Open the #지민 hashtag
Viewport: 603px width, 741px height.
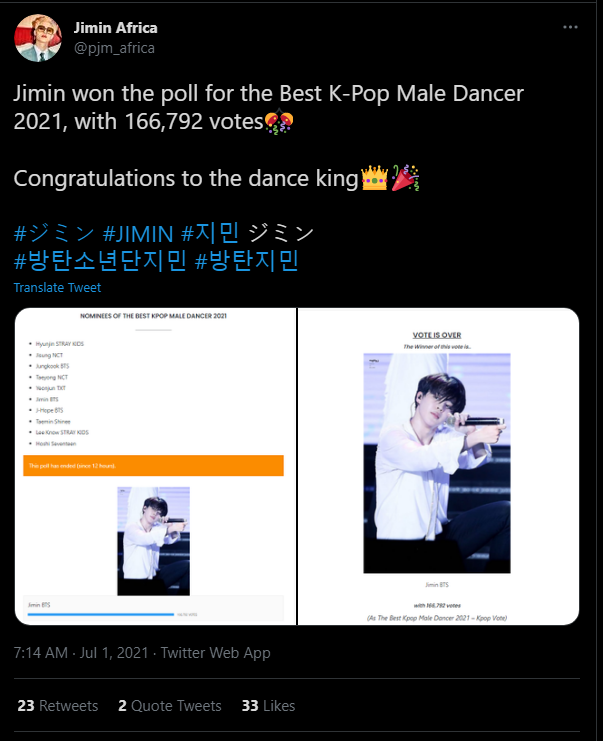[x=210, y=233]
